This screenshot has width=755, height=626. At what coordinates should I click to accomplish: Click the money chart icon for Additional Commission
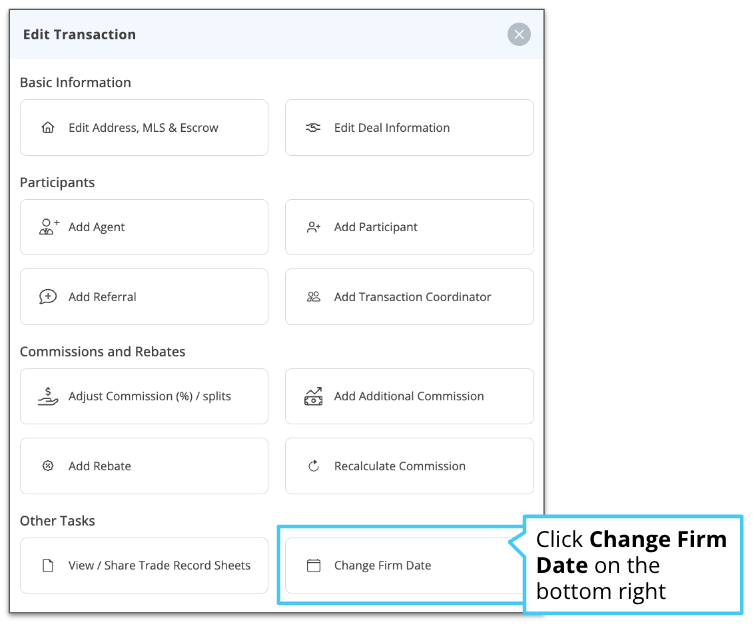pyautogui.click(x=313, y=396)
